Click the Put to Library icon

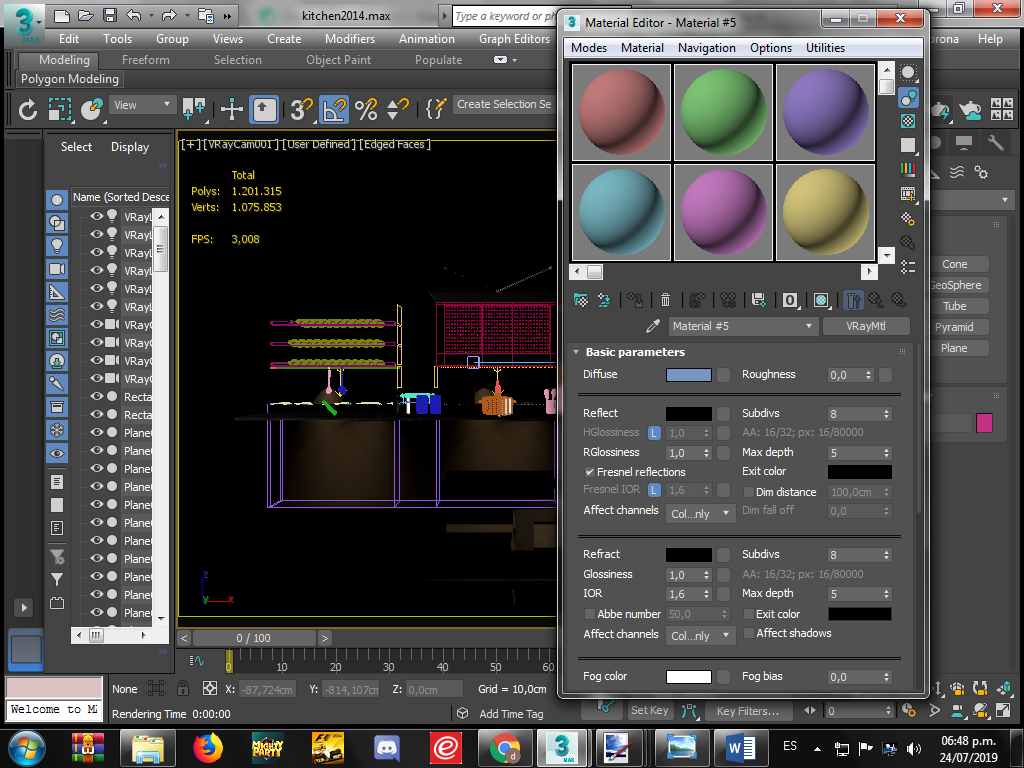[758, 299]
